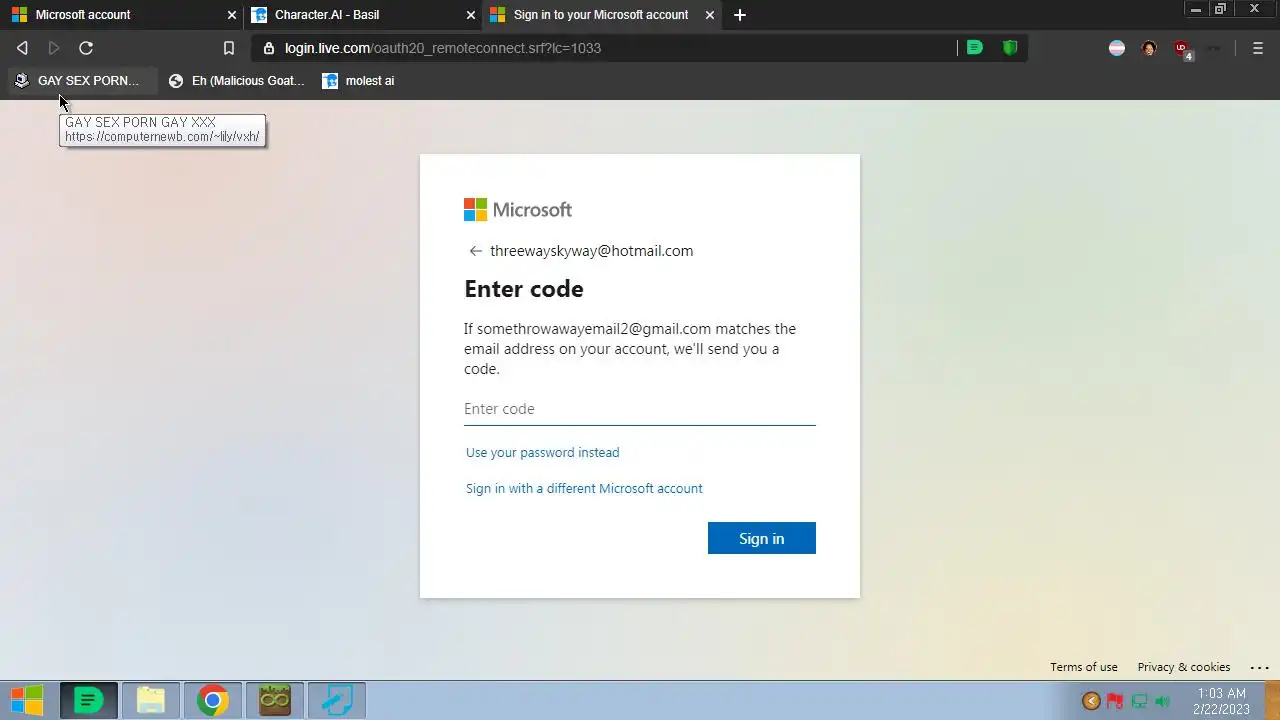The height and width of the screenshot is (720, 1280).
Task: Close the Character.AI - Basil tab
Action: [471, 15]
